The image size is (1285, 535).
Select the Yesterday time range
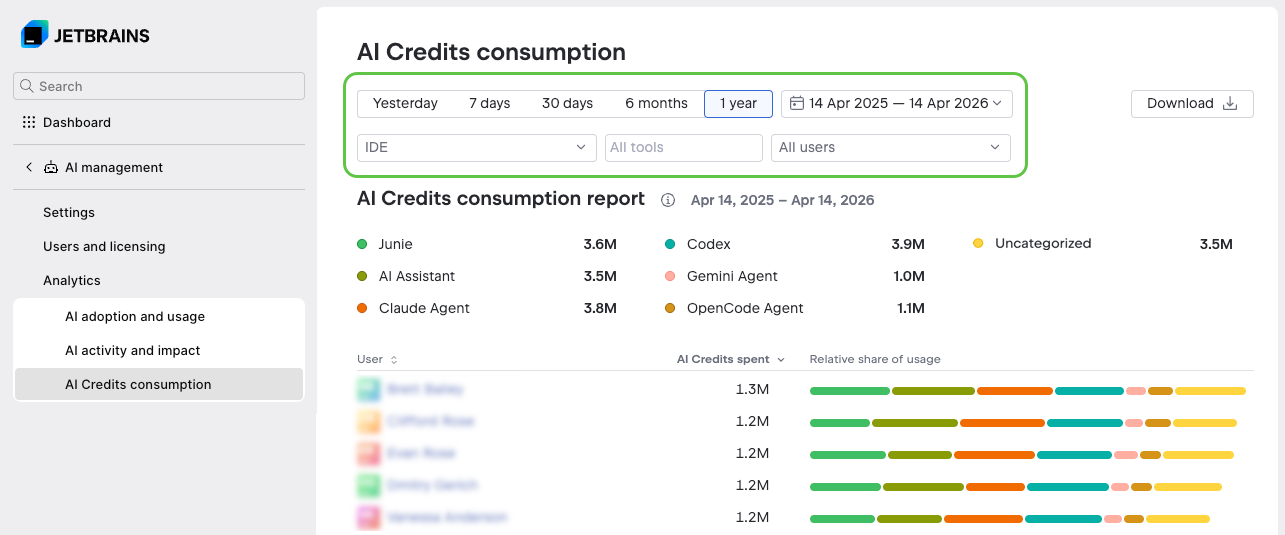pyautogui.click(x=405, y=103)
